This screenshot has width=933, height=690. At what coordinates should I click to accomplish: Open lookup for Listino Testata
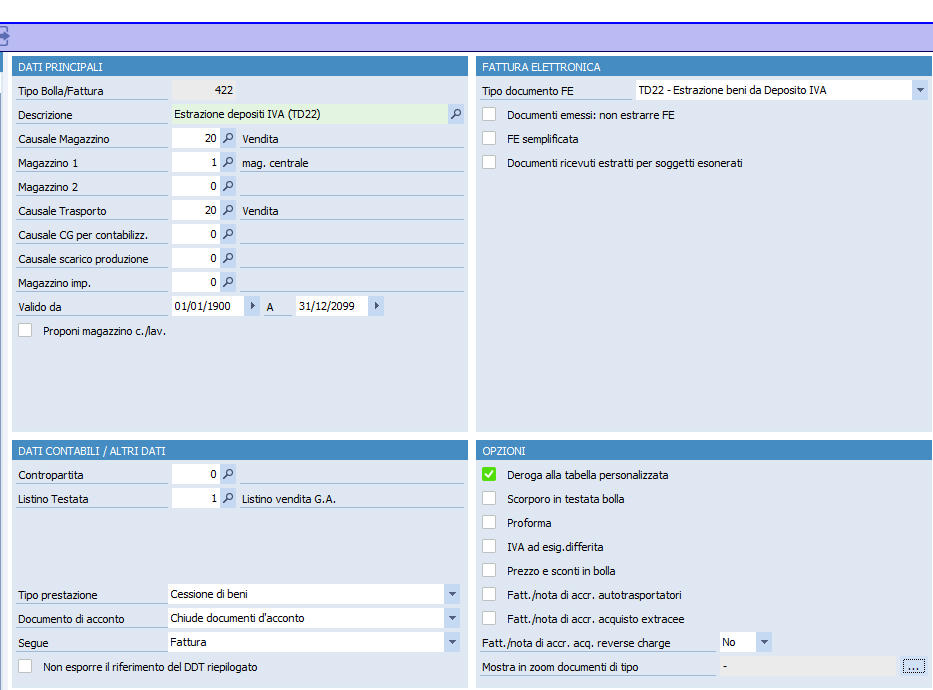click(x=228, y=498)
